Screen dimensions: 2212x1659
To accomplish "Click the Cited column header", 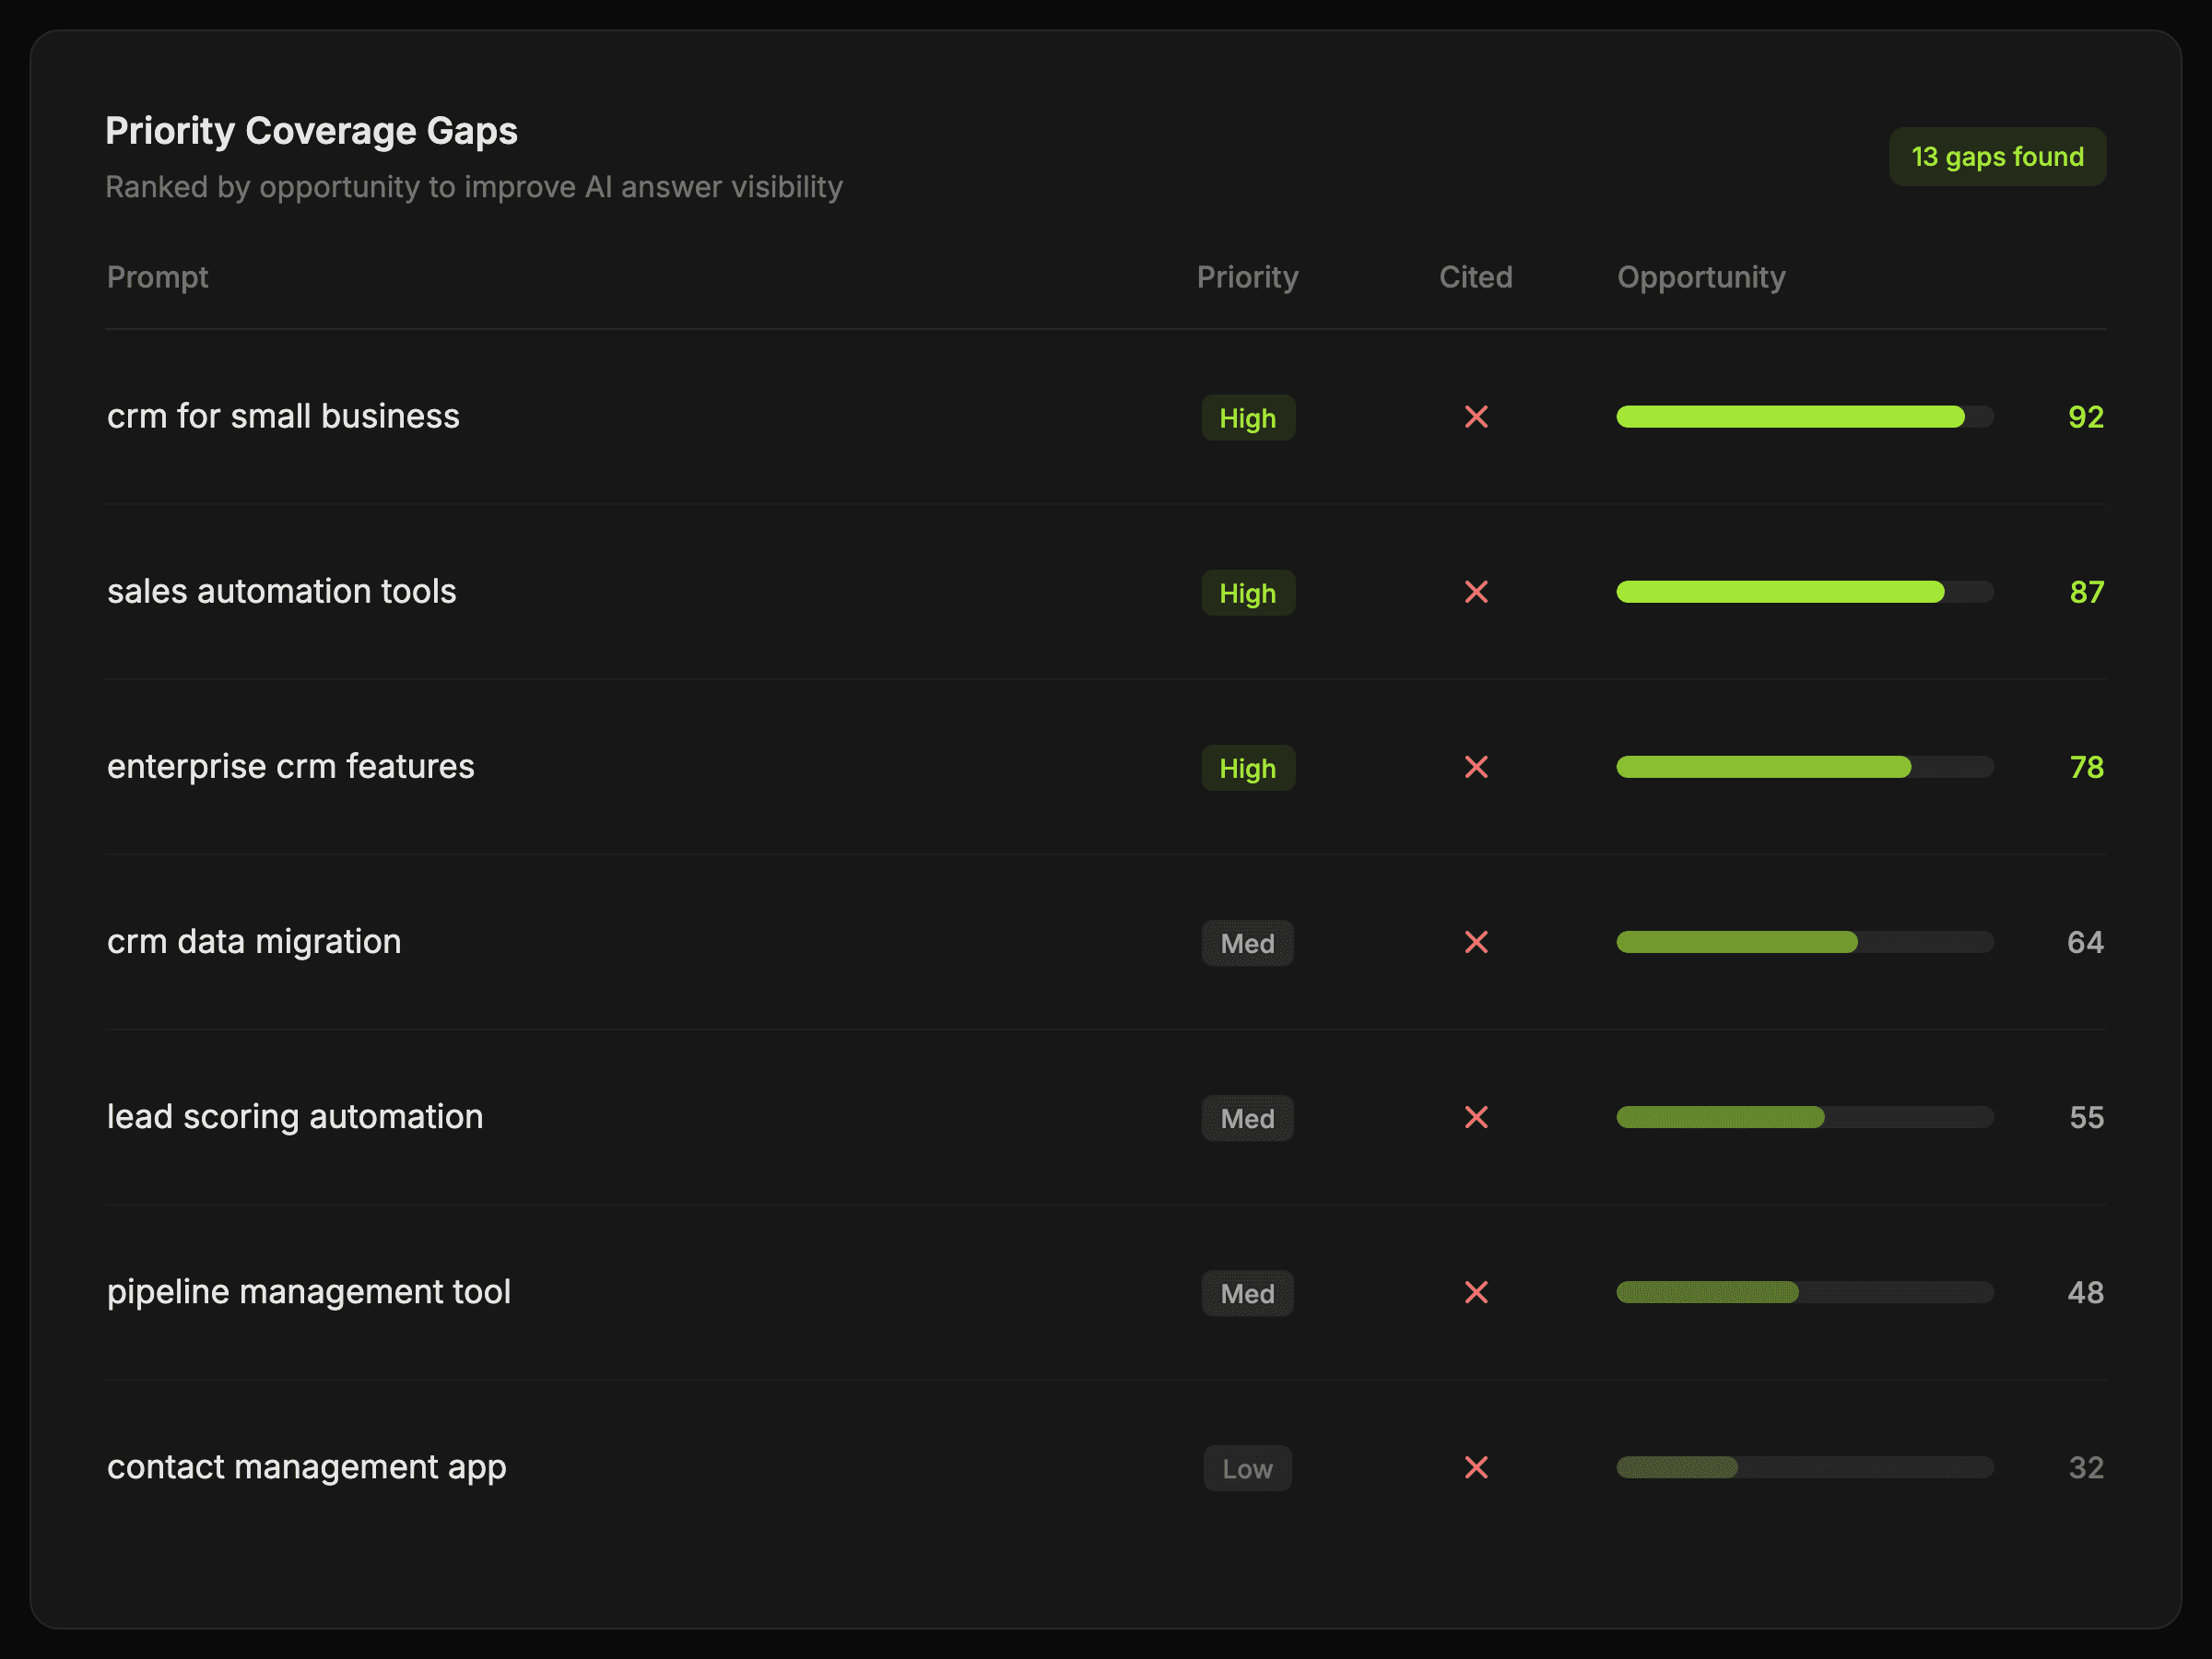I will [x=1475, y=277].
